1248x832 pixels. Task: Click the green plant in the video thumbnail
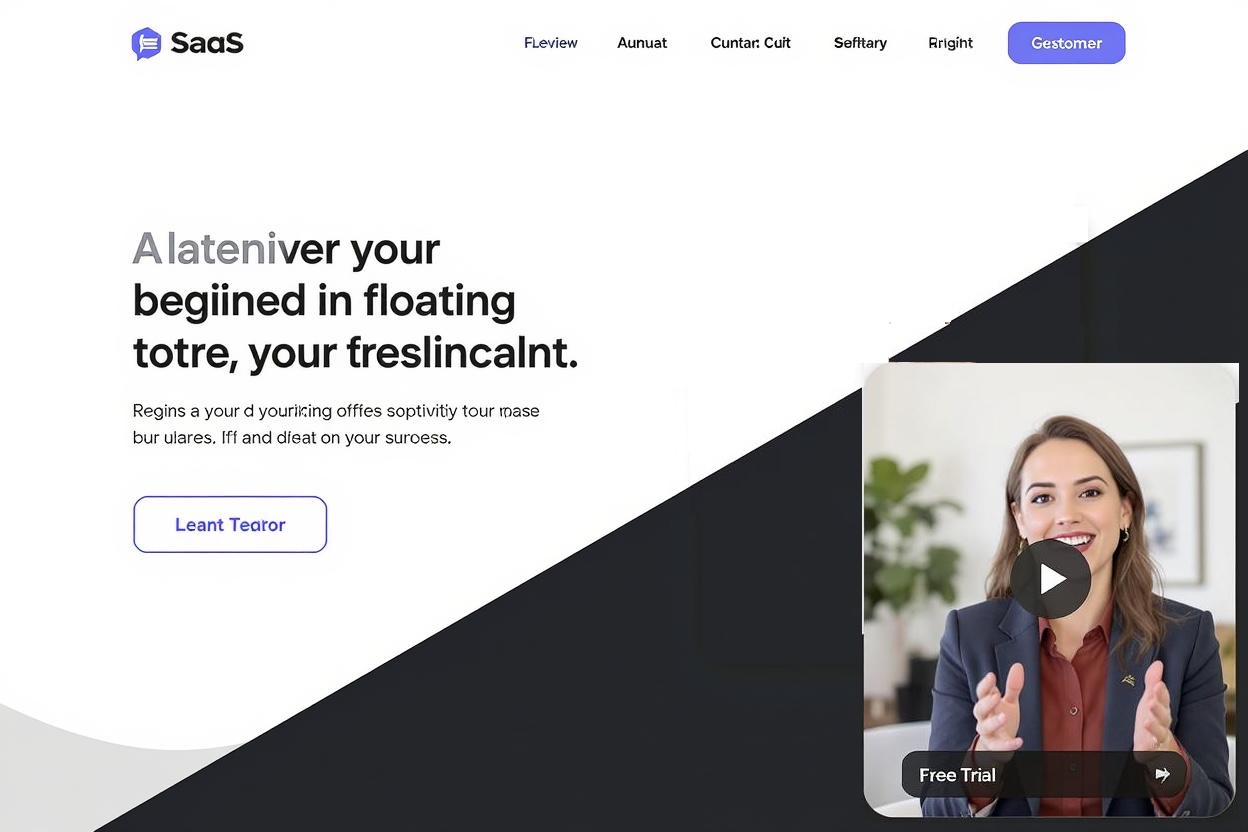pos(905,540)
